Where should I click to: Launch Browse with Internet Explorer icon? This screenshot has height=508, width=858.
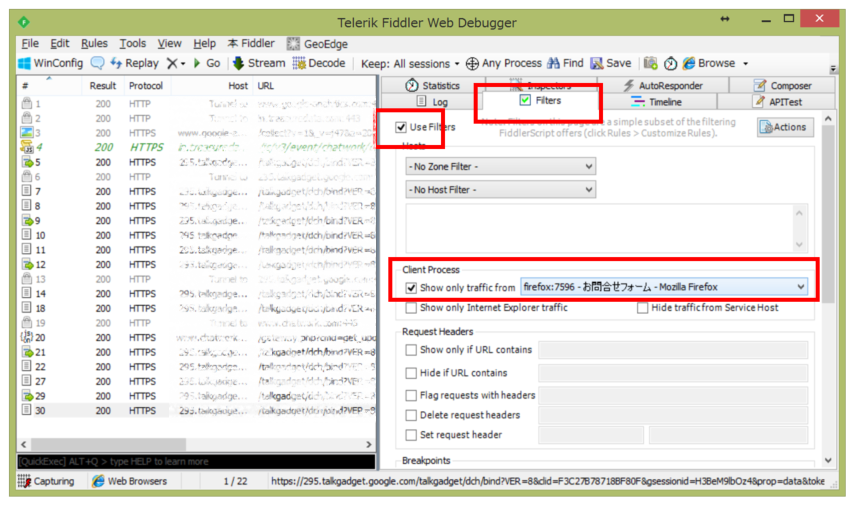pos(709,64)
